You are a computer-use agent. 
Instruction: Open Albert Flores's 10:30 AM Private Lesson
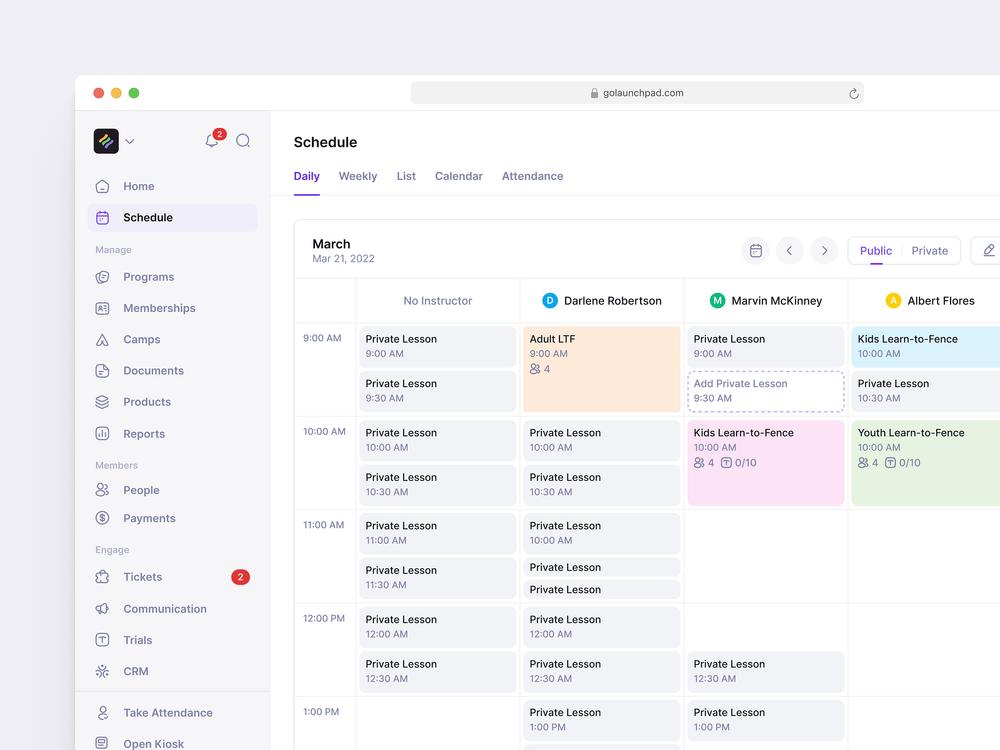click(x=925, y=391)
